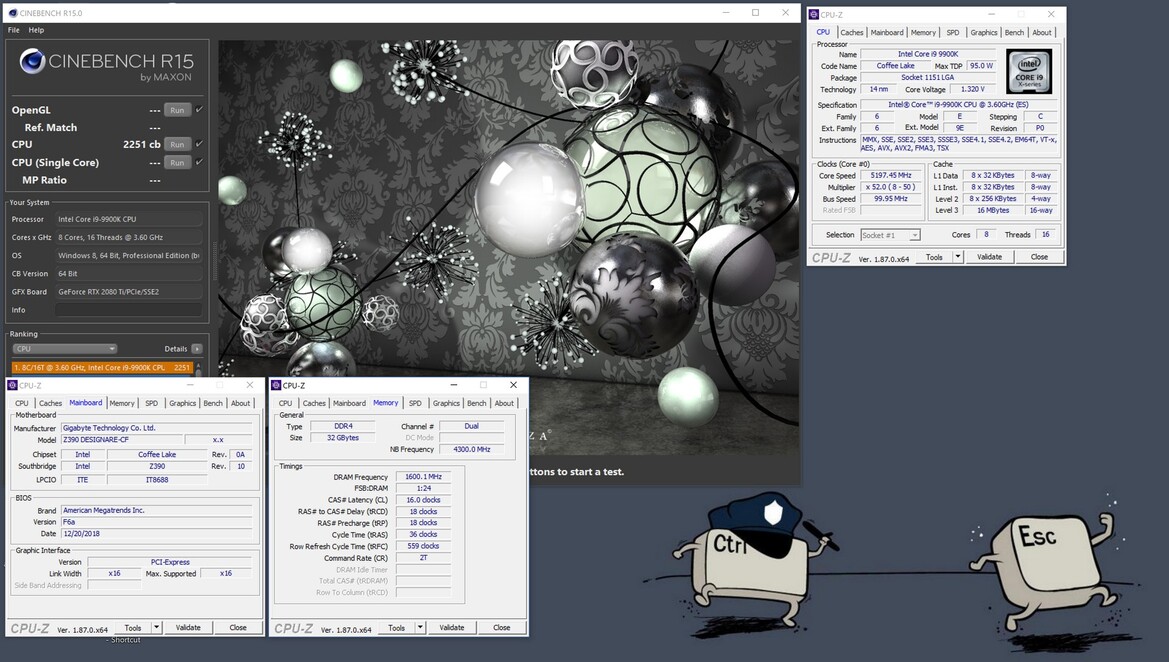Expand ranking Details with the arrow button
The height and width of the screenshot is (662, 1169).
tap(197, 349)
